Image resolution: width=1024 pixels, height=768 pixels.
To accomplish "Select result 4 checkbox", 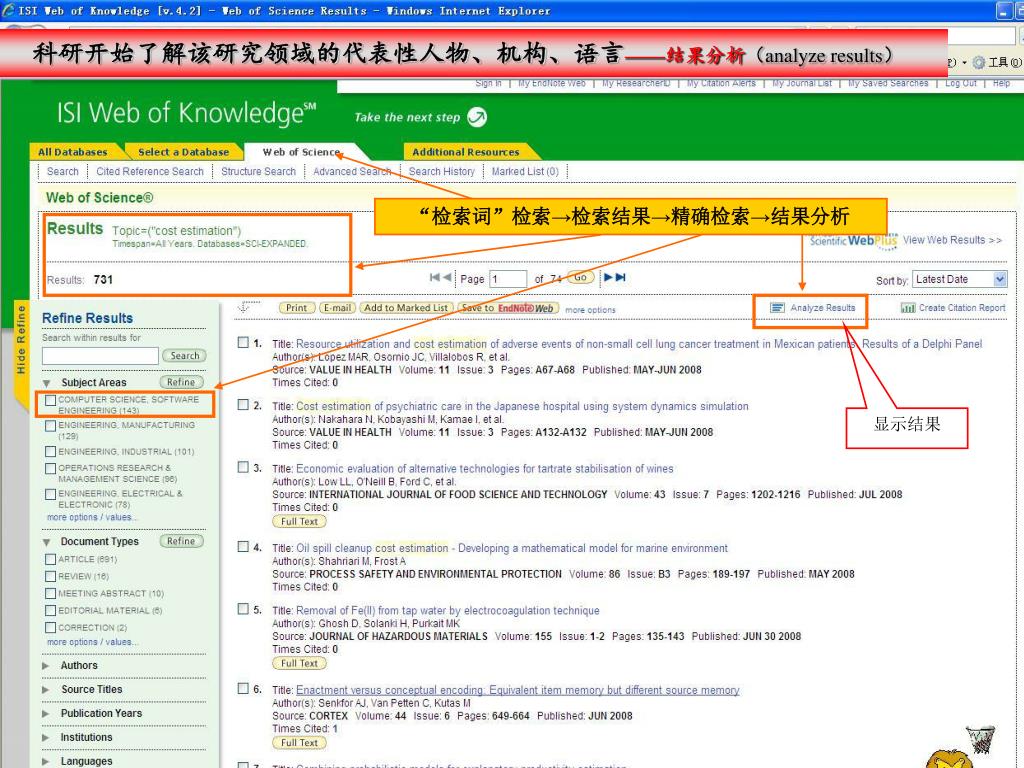I will click(243, 547).
